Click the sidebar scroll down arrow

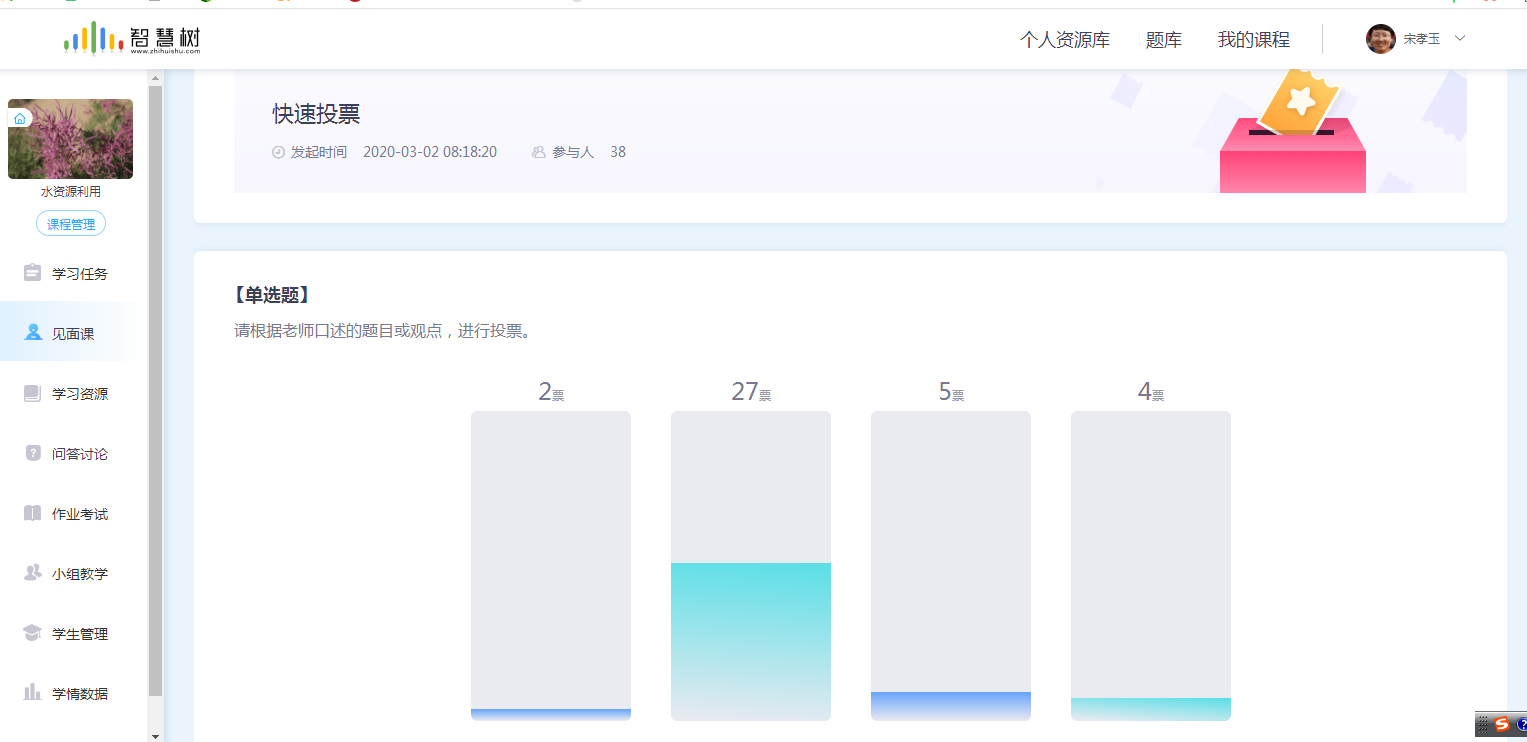(155, 735)
